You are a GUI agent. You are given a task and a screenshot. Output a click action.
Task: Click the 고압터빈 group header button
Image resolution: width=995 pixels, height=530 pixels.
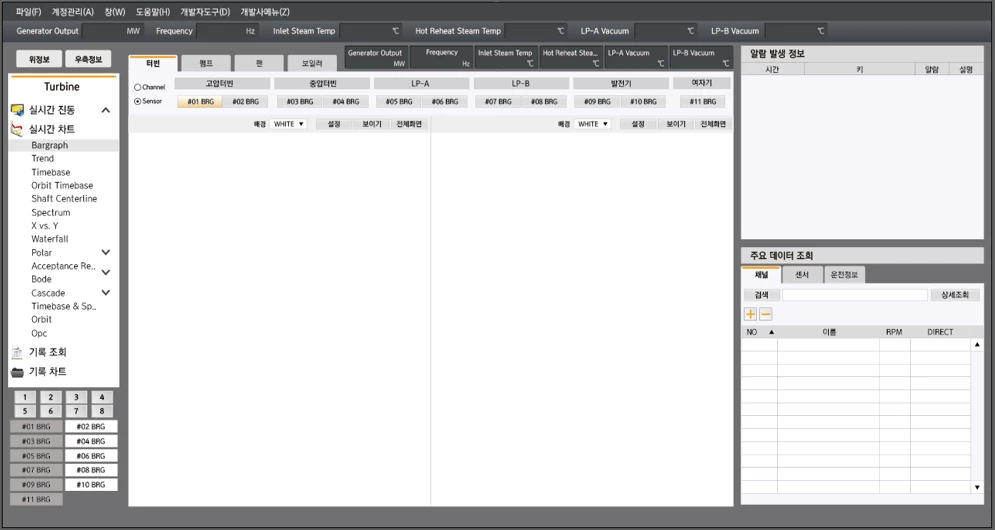(x=220, y=84)
